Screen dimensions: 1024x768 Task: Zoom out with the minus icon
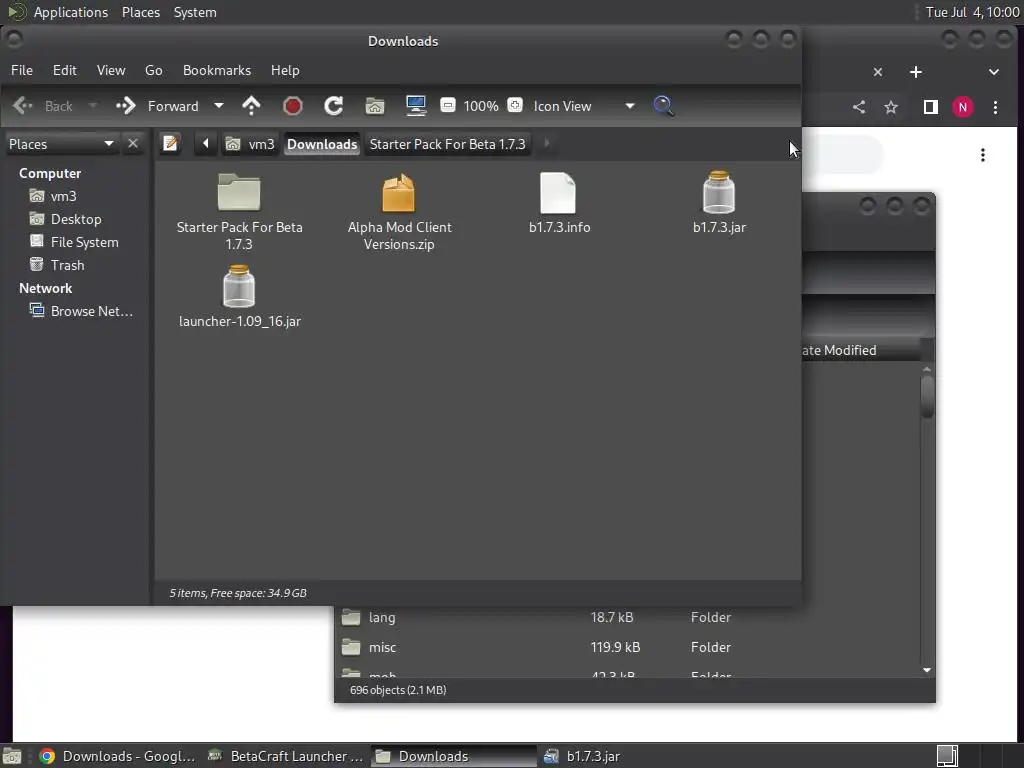tap(448, 105)
